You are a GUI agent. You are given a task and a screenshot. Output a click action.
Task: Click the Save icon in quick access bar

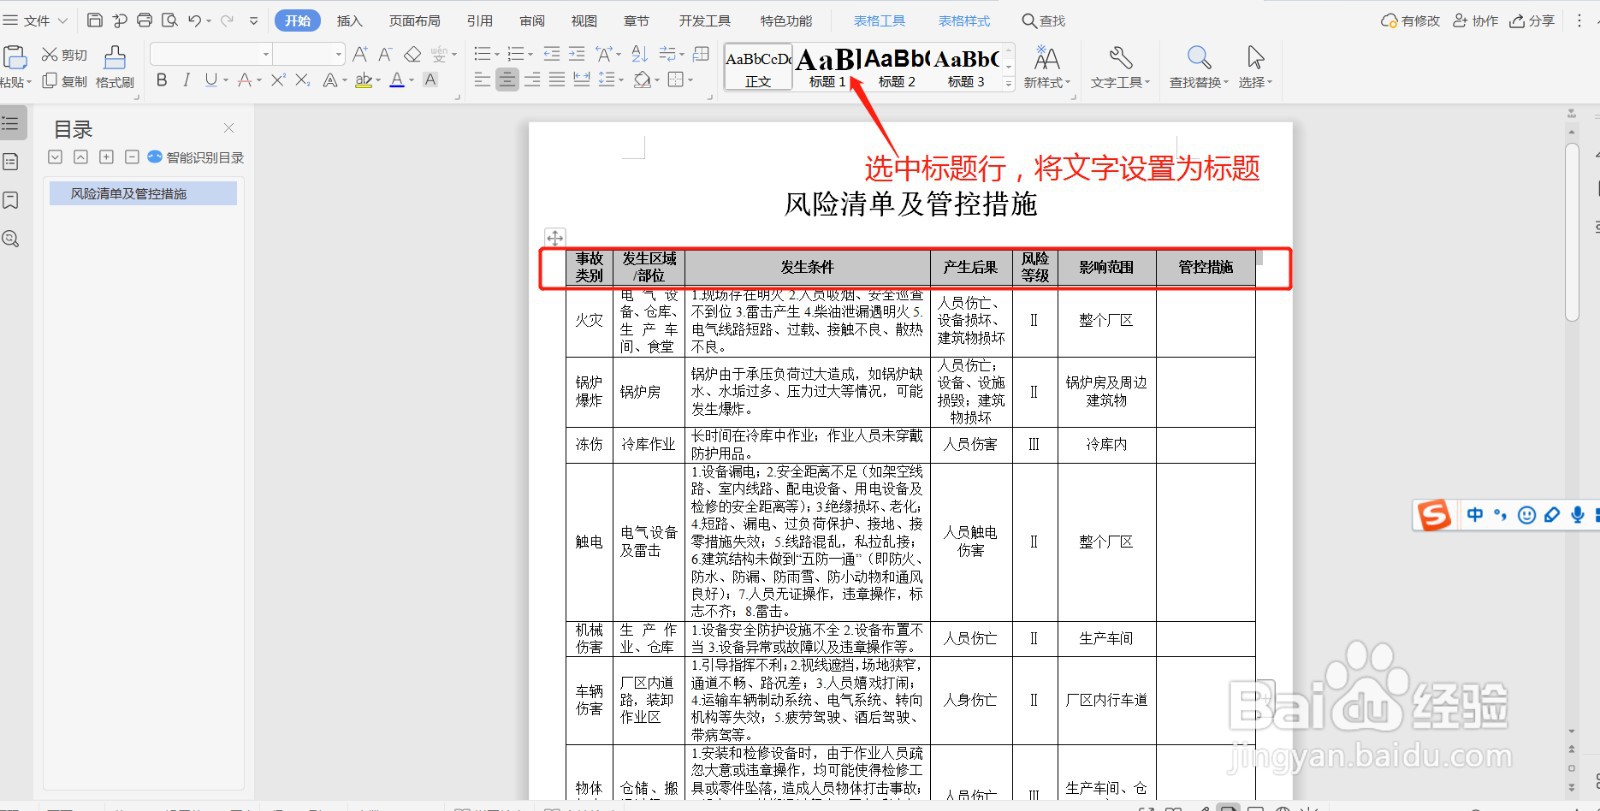[95, 20]
